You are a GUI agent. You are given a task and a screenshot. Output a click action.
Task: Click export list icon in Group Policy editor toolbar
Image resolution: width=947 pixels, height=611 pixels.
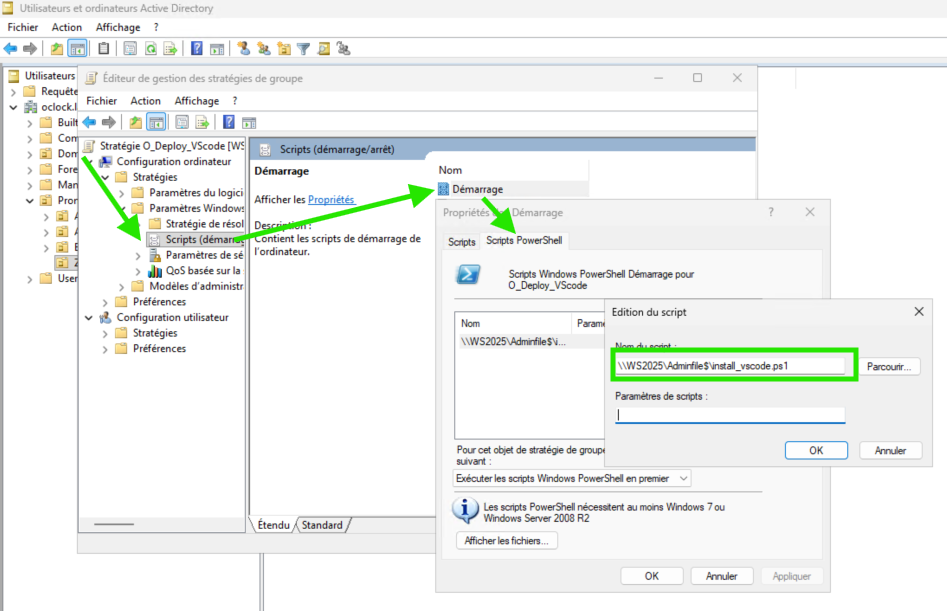[202, 122]
